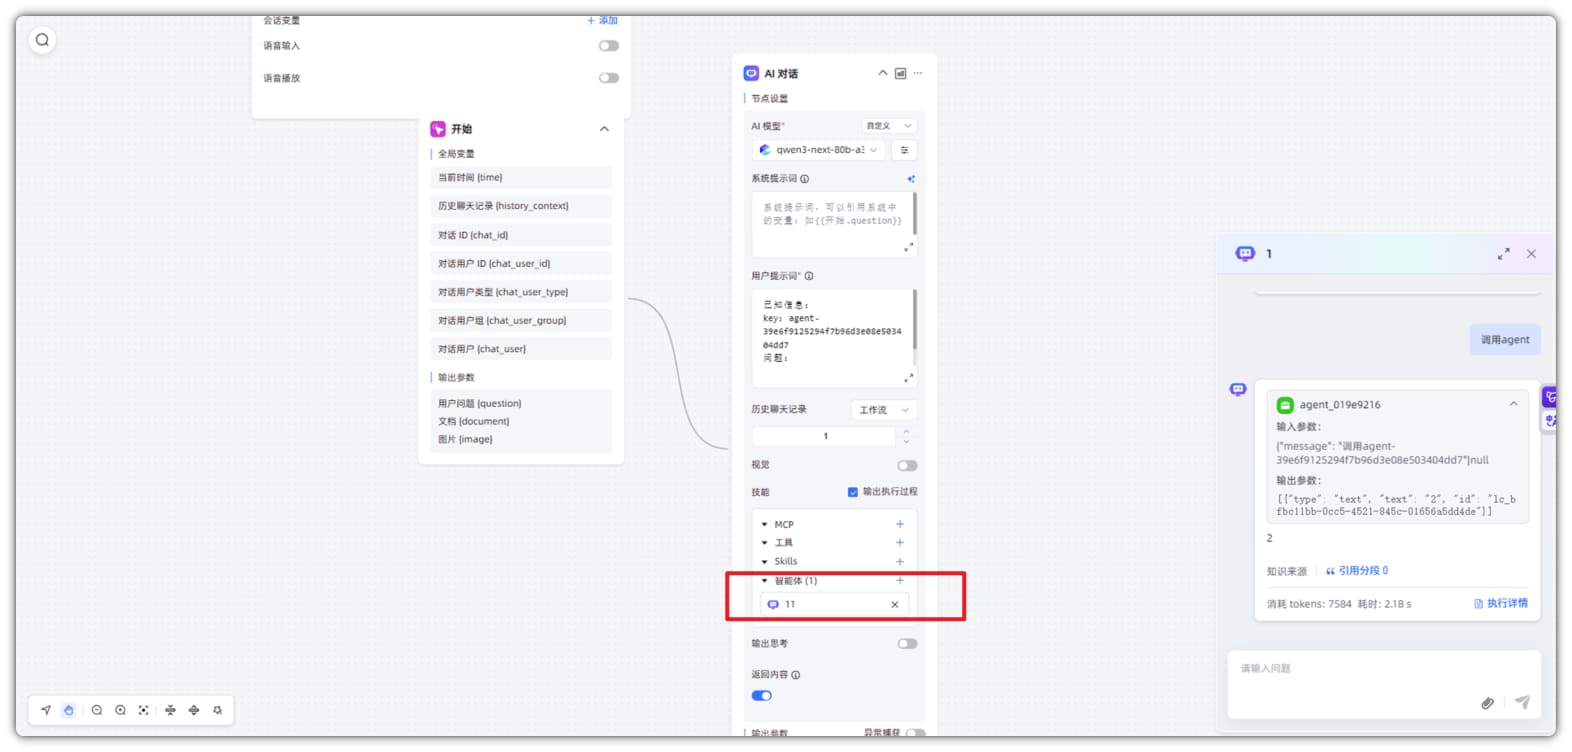Viewport: 1572px width, 752px height.
Task: Open 执行详情 link
Action: coord(1501,603)
